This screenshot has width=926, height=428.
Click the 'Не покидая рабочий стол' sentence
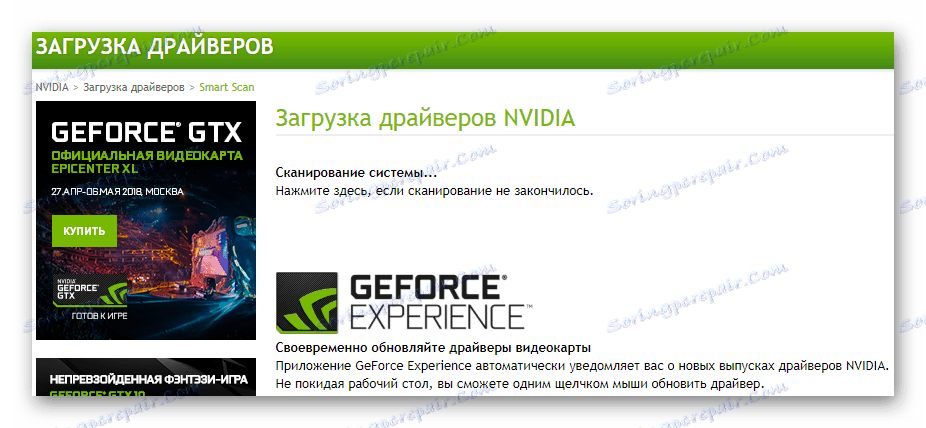[x=520, y=384]
